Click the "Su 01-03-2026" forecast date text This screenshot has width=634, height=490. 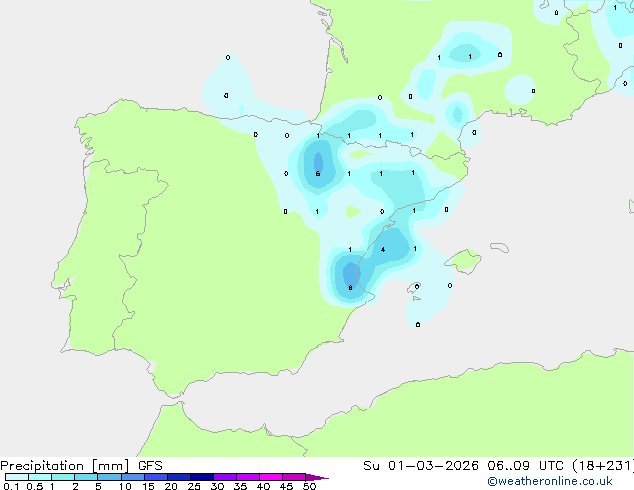tap(421, 466)
